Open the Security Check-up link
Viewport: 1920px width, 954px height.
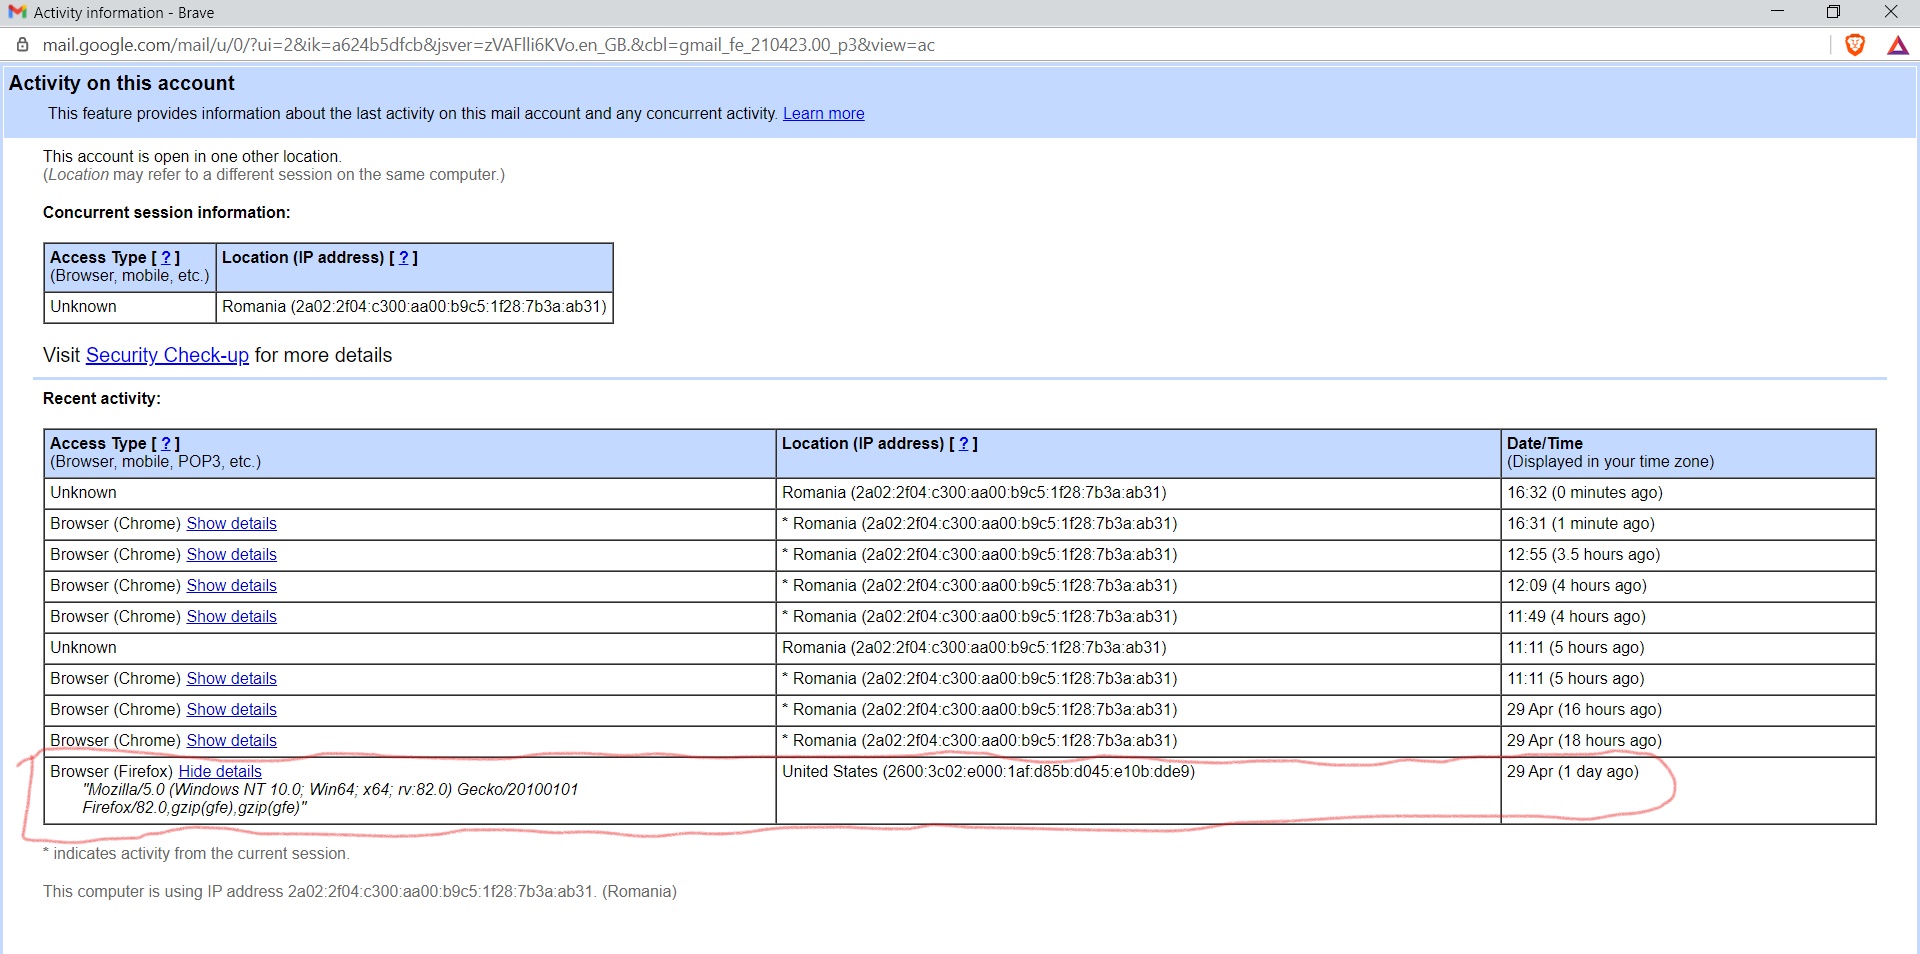pos(167,355)
